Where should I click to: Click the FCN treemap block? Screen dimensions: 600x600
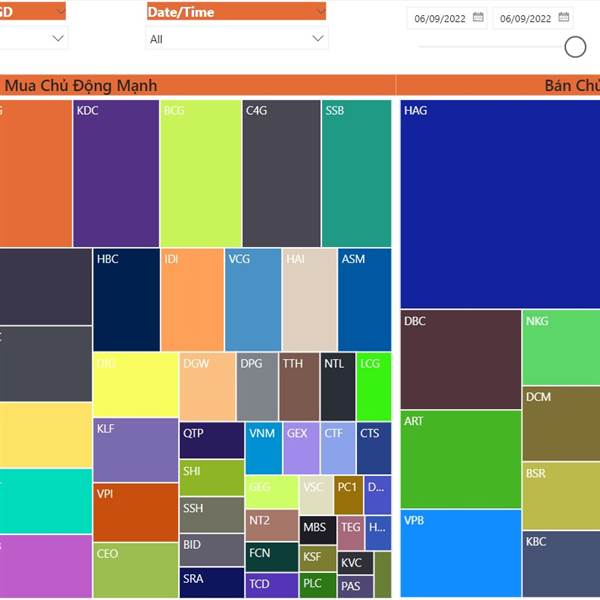coord(272,557)
